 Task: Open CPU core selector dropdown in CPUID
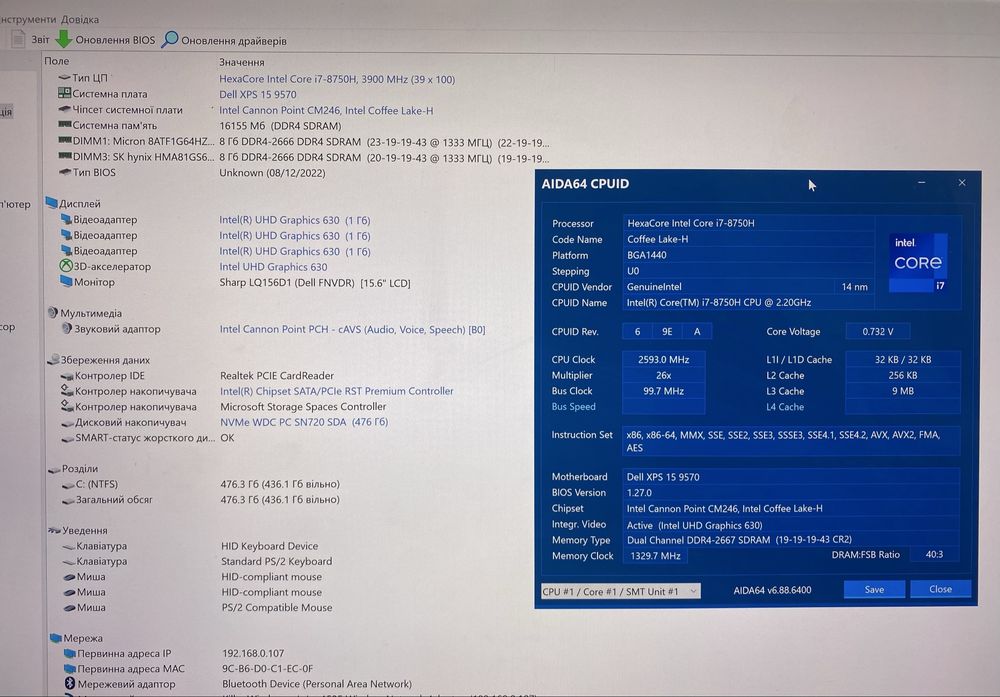coord(621,591)
